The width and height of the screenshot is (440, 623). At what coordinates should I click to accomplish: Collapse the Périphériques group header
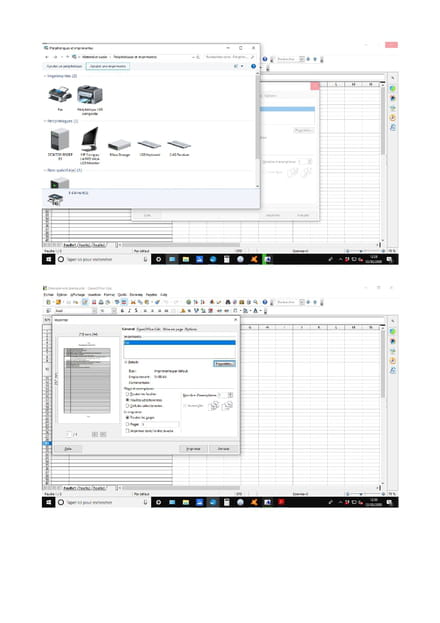coord(62,121)
